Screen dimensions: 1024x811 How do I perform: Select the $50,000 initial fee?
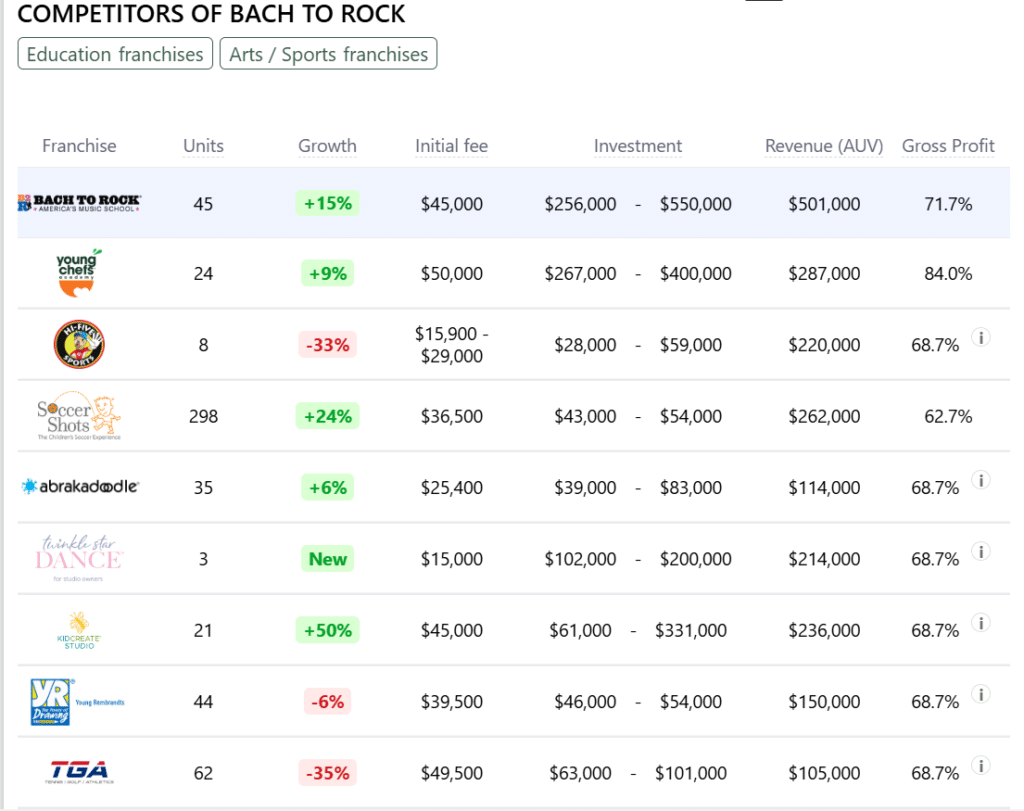451,273
